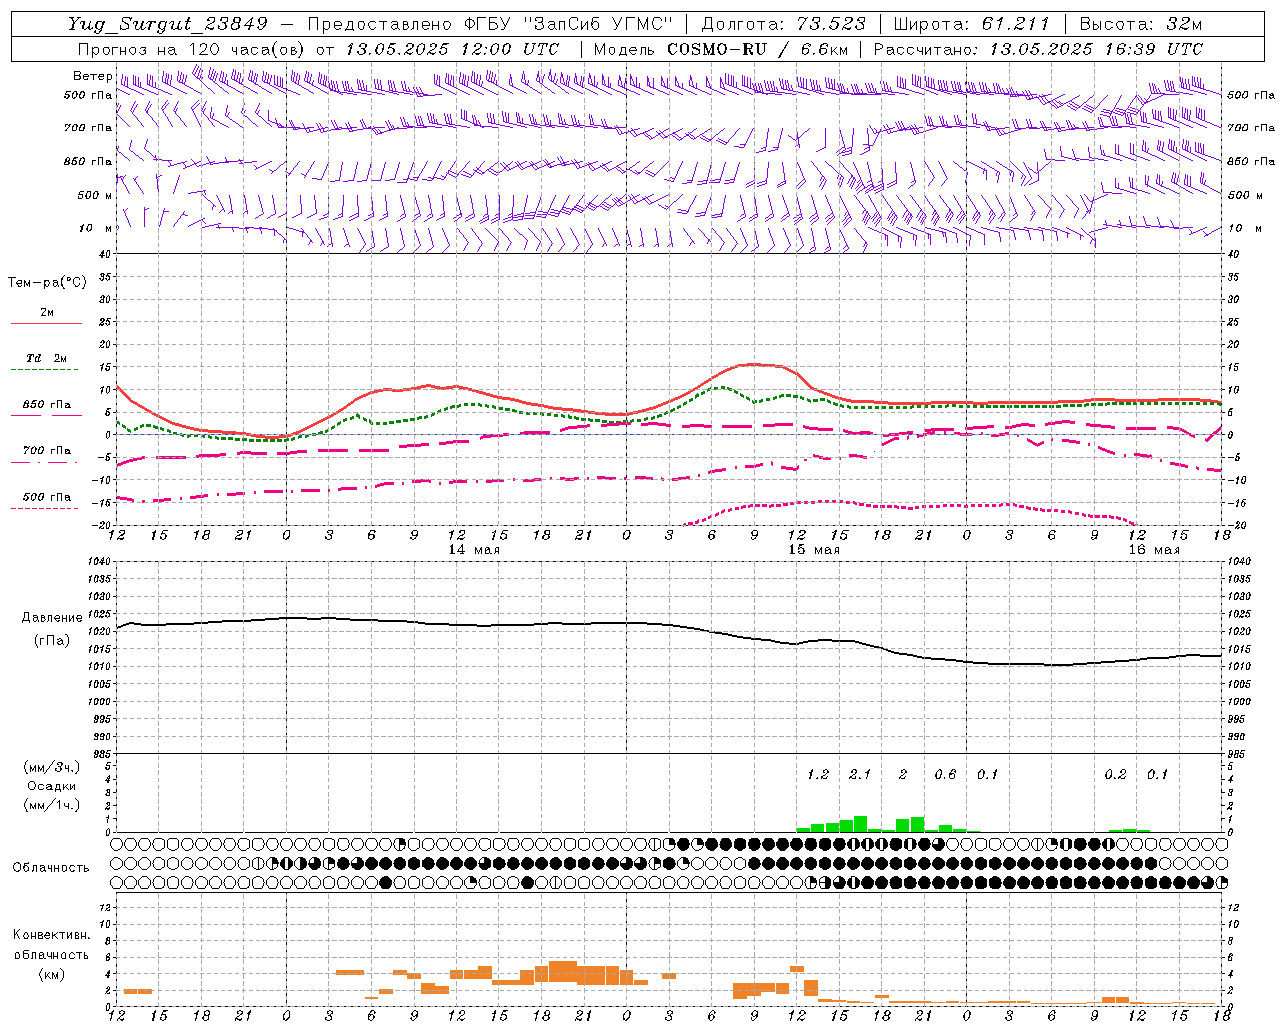
Task: Click the Широта: 61.211 header value
Action: tap(971, 24)
